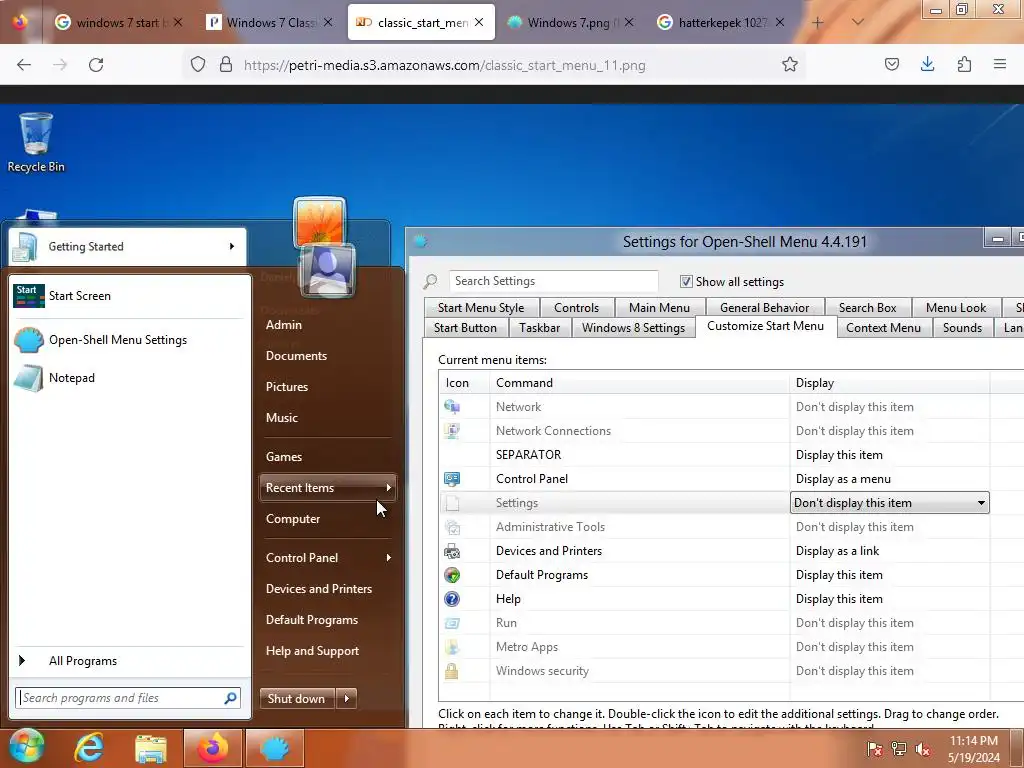Image resolution: width=1024 pixels, height=768 pixels.
Task: Open the Shut down options arrow
Action: (347, 699)
